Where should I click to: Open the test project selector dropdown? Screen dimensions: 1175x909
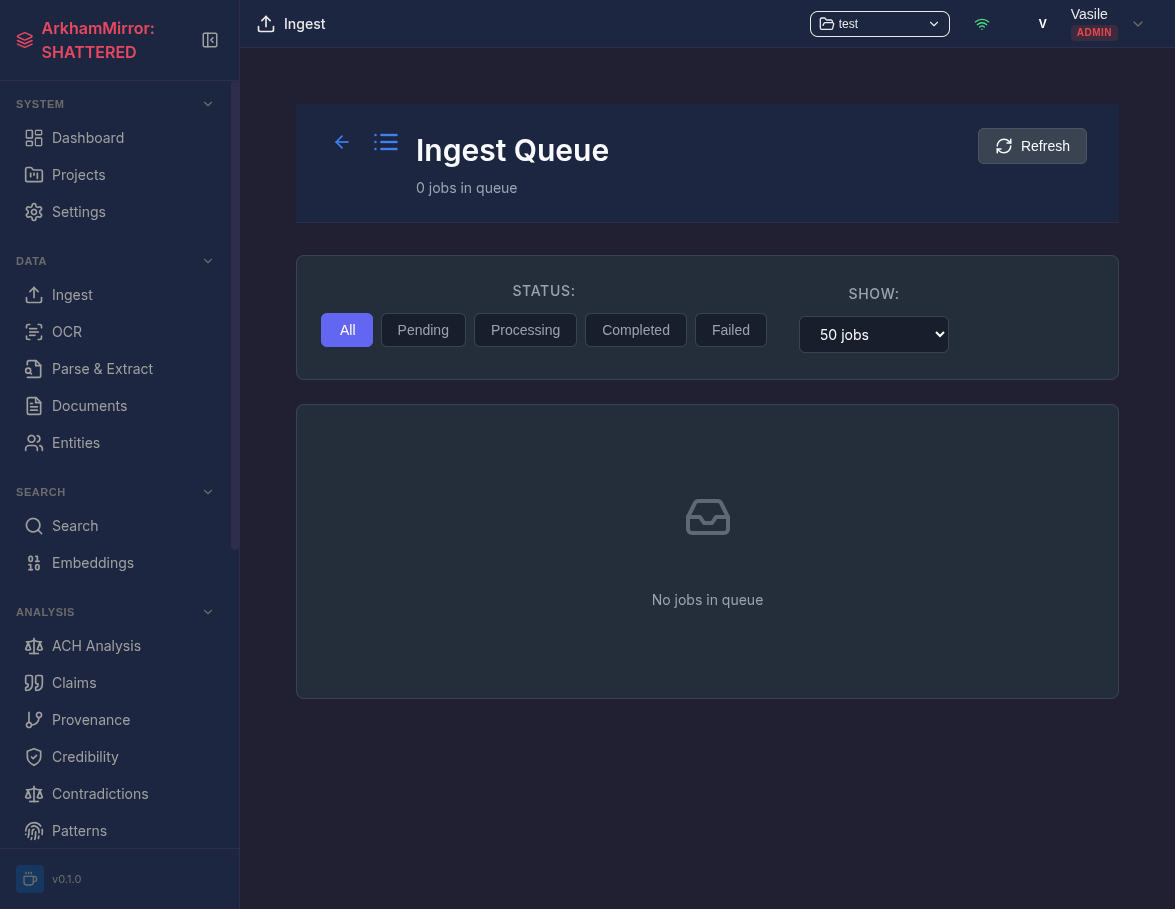pyautogui.click(x=880, y=24)
